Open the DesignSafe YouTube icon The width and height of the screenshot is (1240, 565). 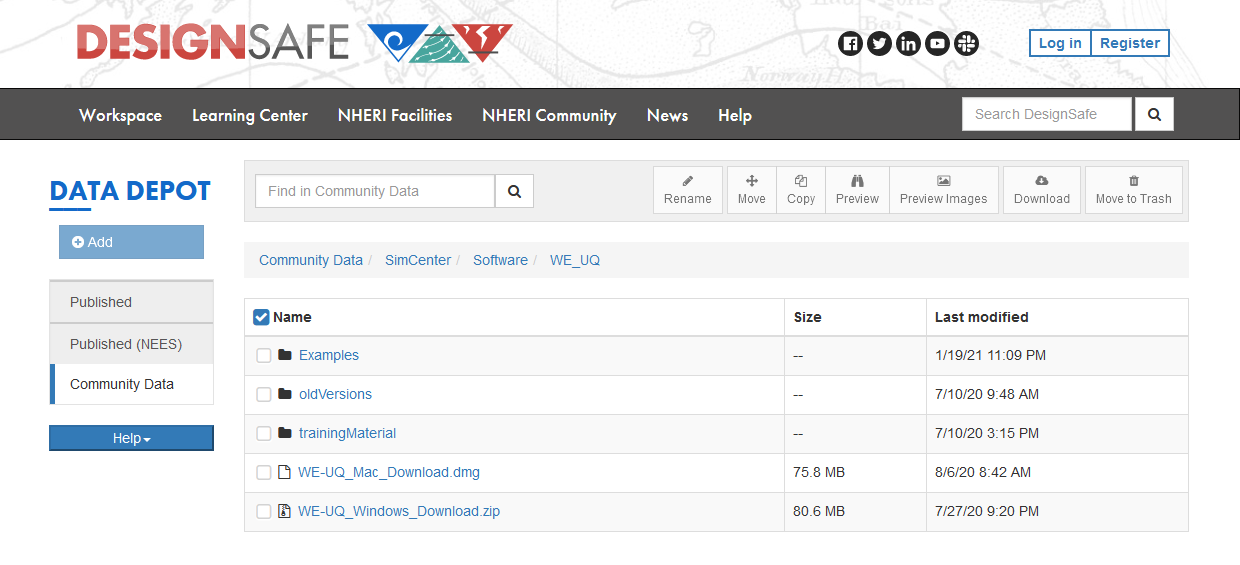point(937,43)
